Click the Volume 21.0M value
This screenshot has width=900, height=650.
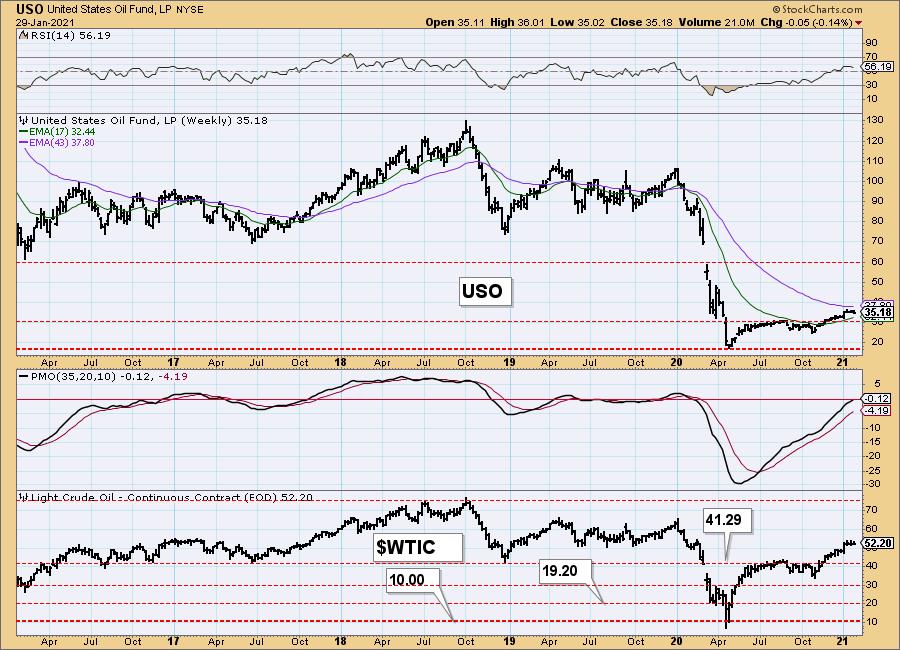pyautogui.click(x=716, y=22)
